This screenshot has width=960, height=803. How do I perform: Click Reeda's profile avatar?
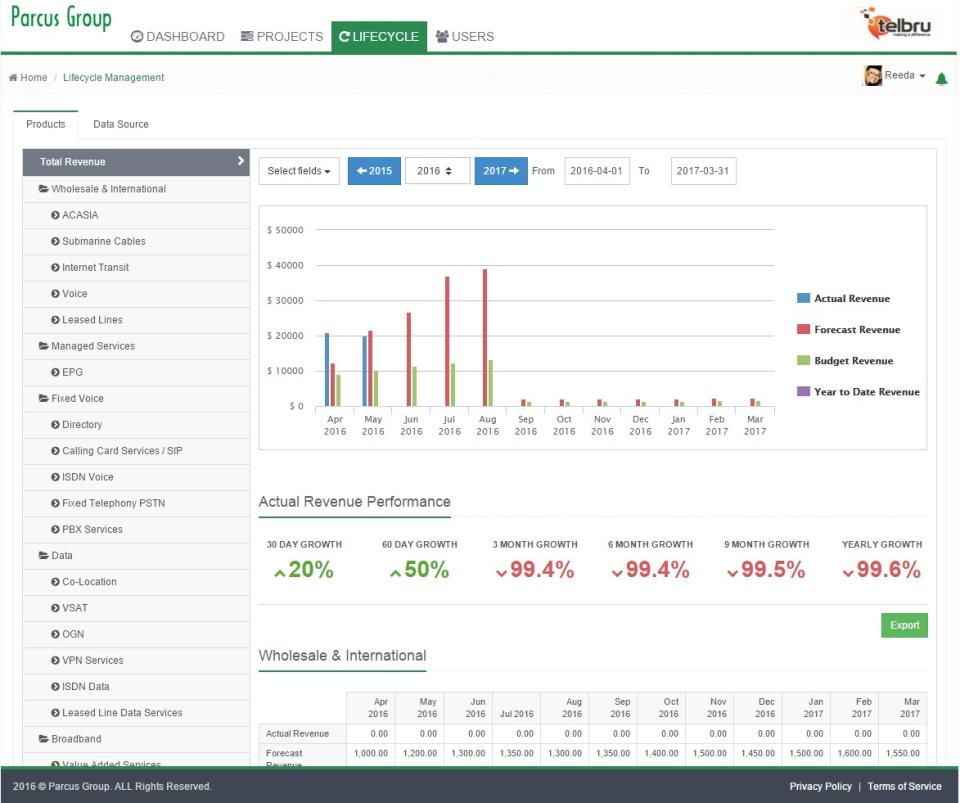pyautogui.click(x=872, y=75)
